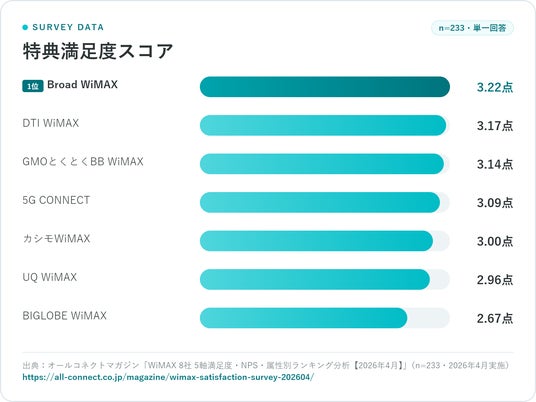
Task: Click the 出典 source citation text
Action: point(266,365)
